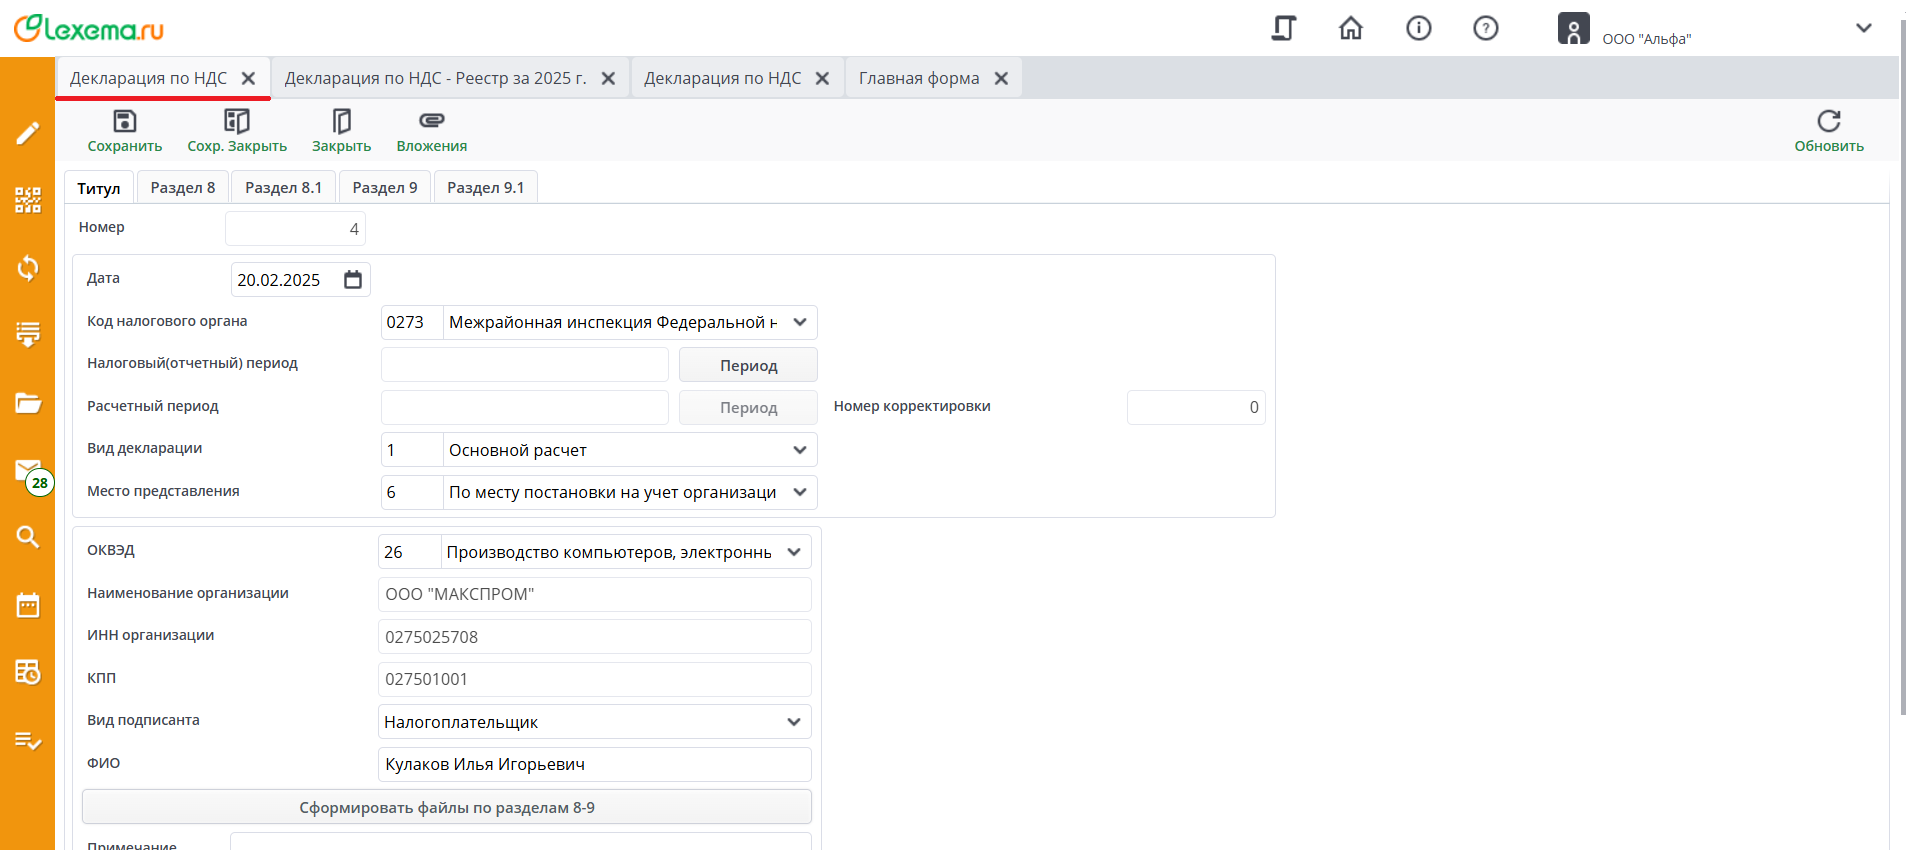Open the home icon in header
1906x850 pixels.
click(x=1350, y=28)
